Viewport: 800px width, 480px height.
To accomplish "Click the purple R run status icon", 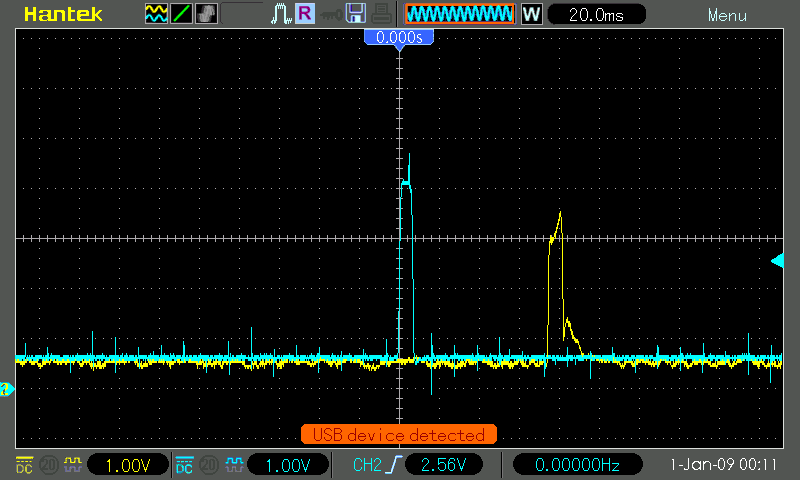I will (305, 14).
